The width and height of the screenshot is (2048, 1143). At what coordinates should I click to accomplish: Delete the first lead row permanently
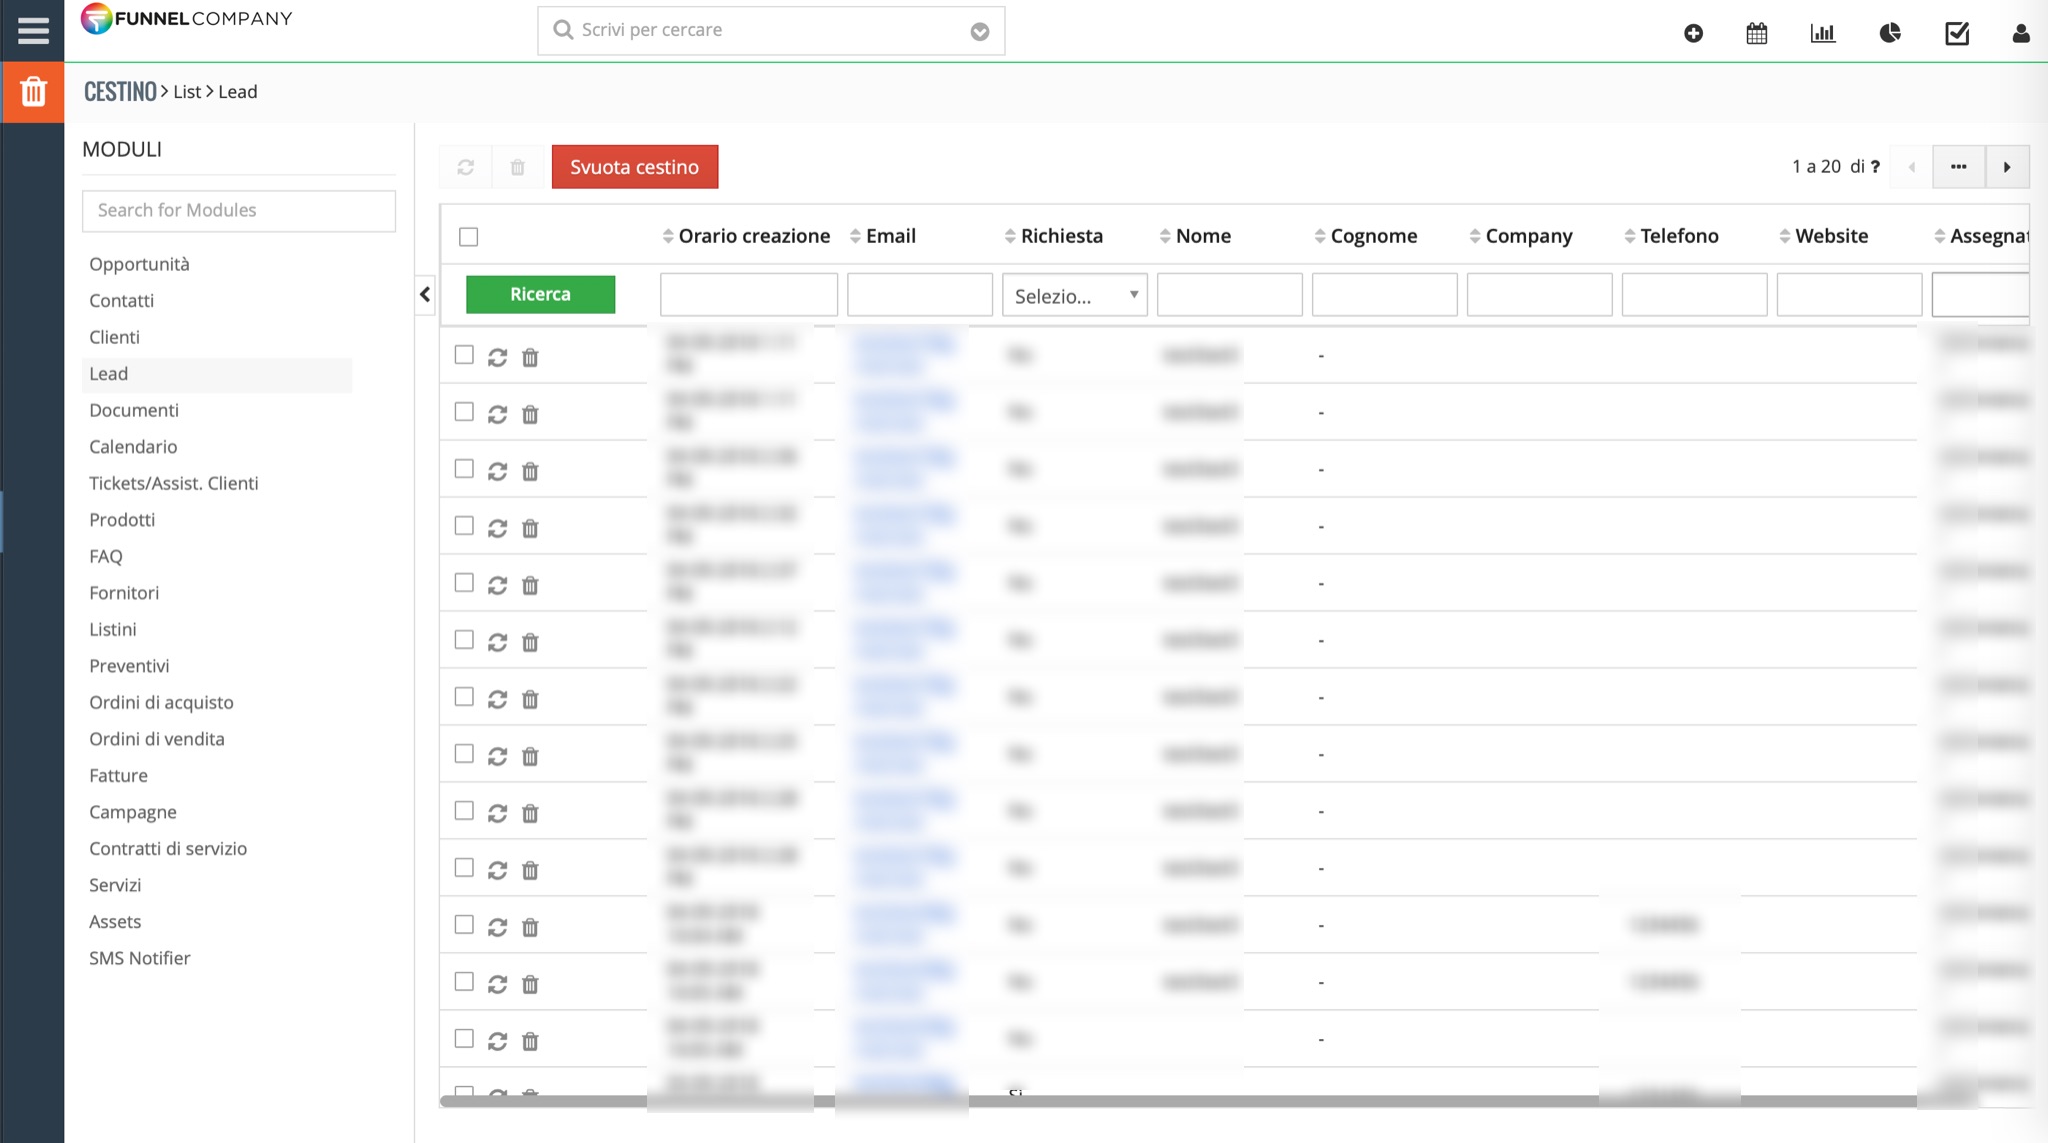pyautogui.click(x=530, y=357)
